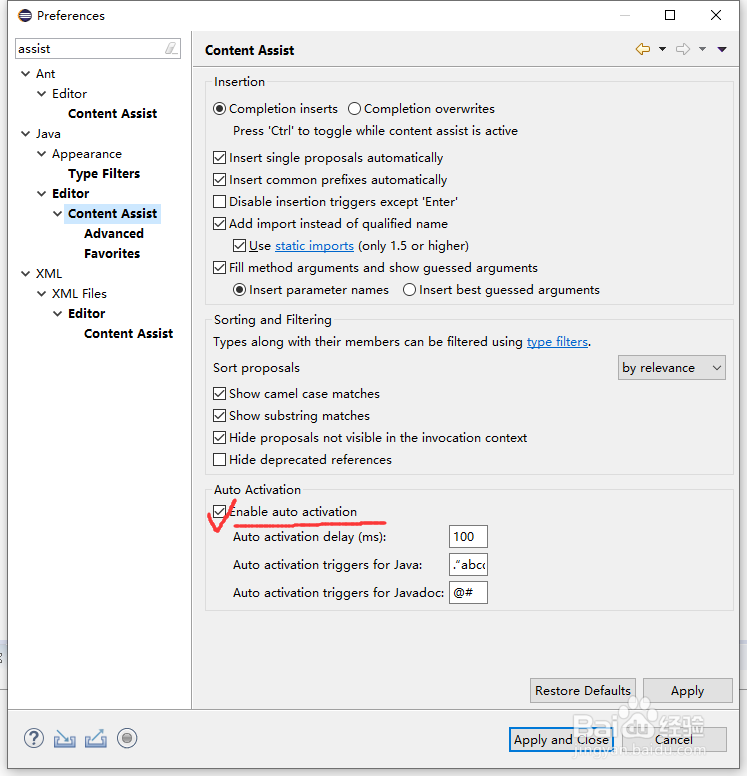747x776 pixels.
Task: Open the static imports link
Action: [314, 246]
